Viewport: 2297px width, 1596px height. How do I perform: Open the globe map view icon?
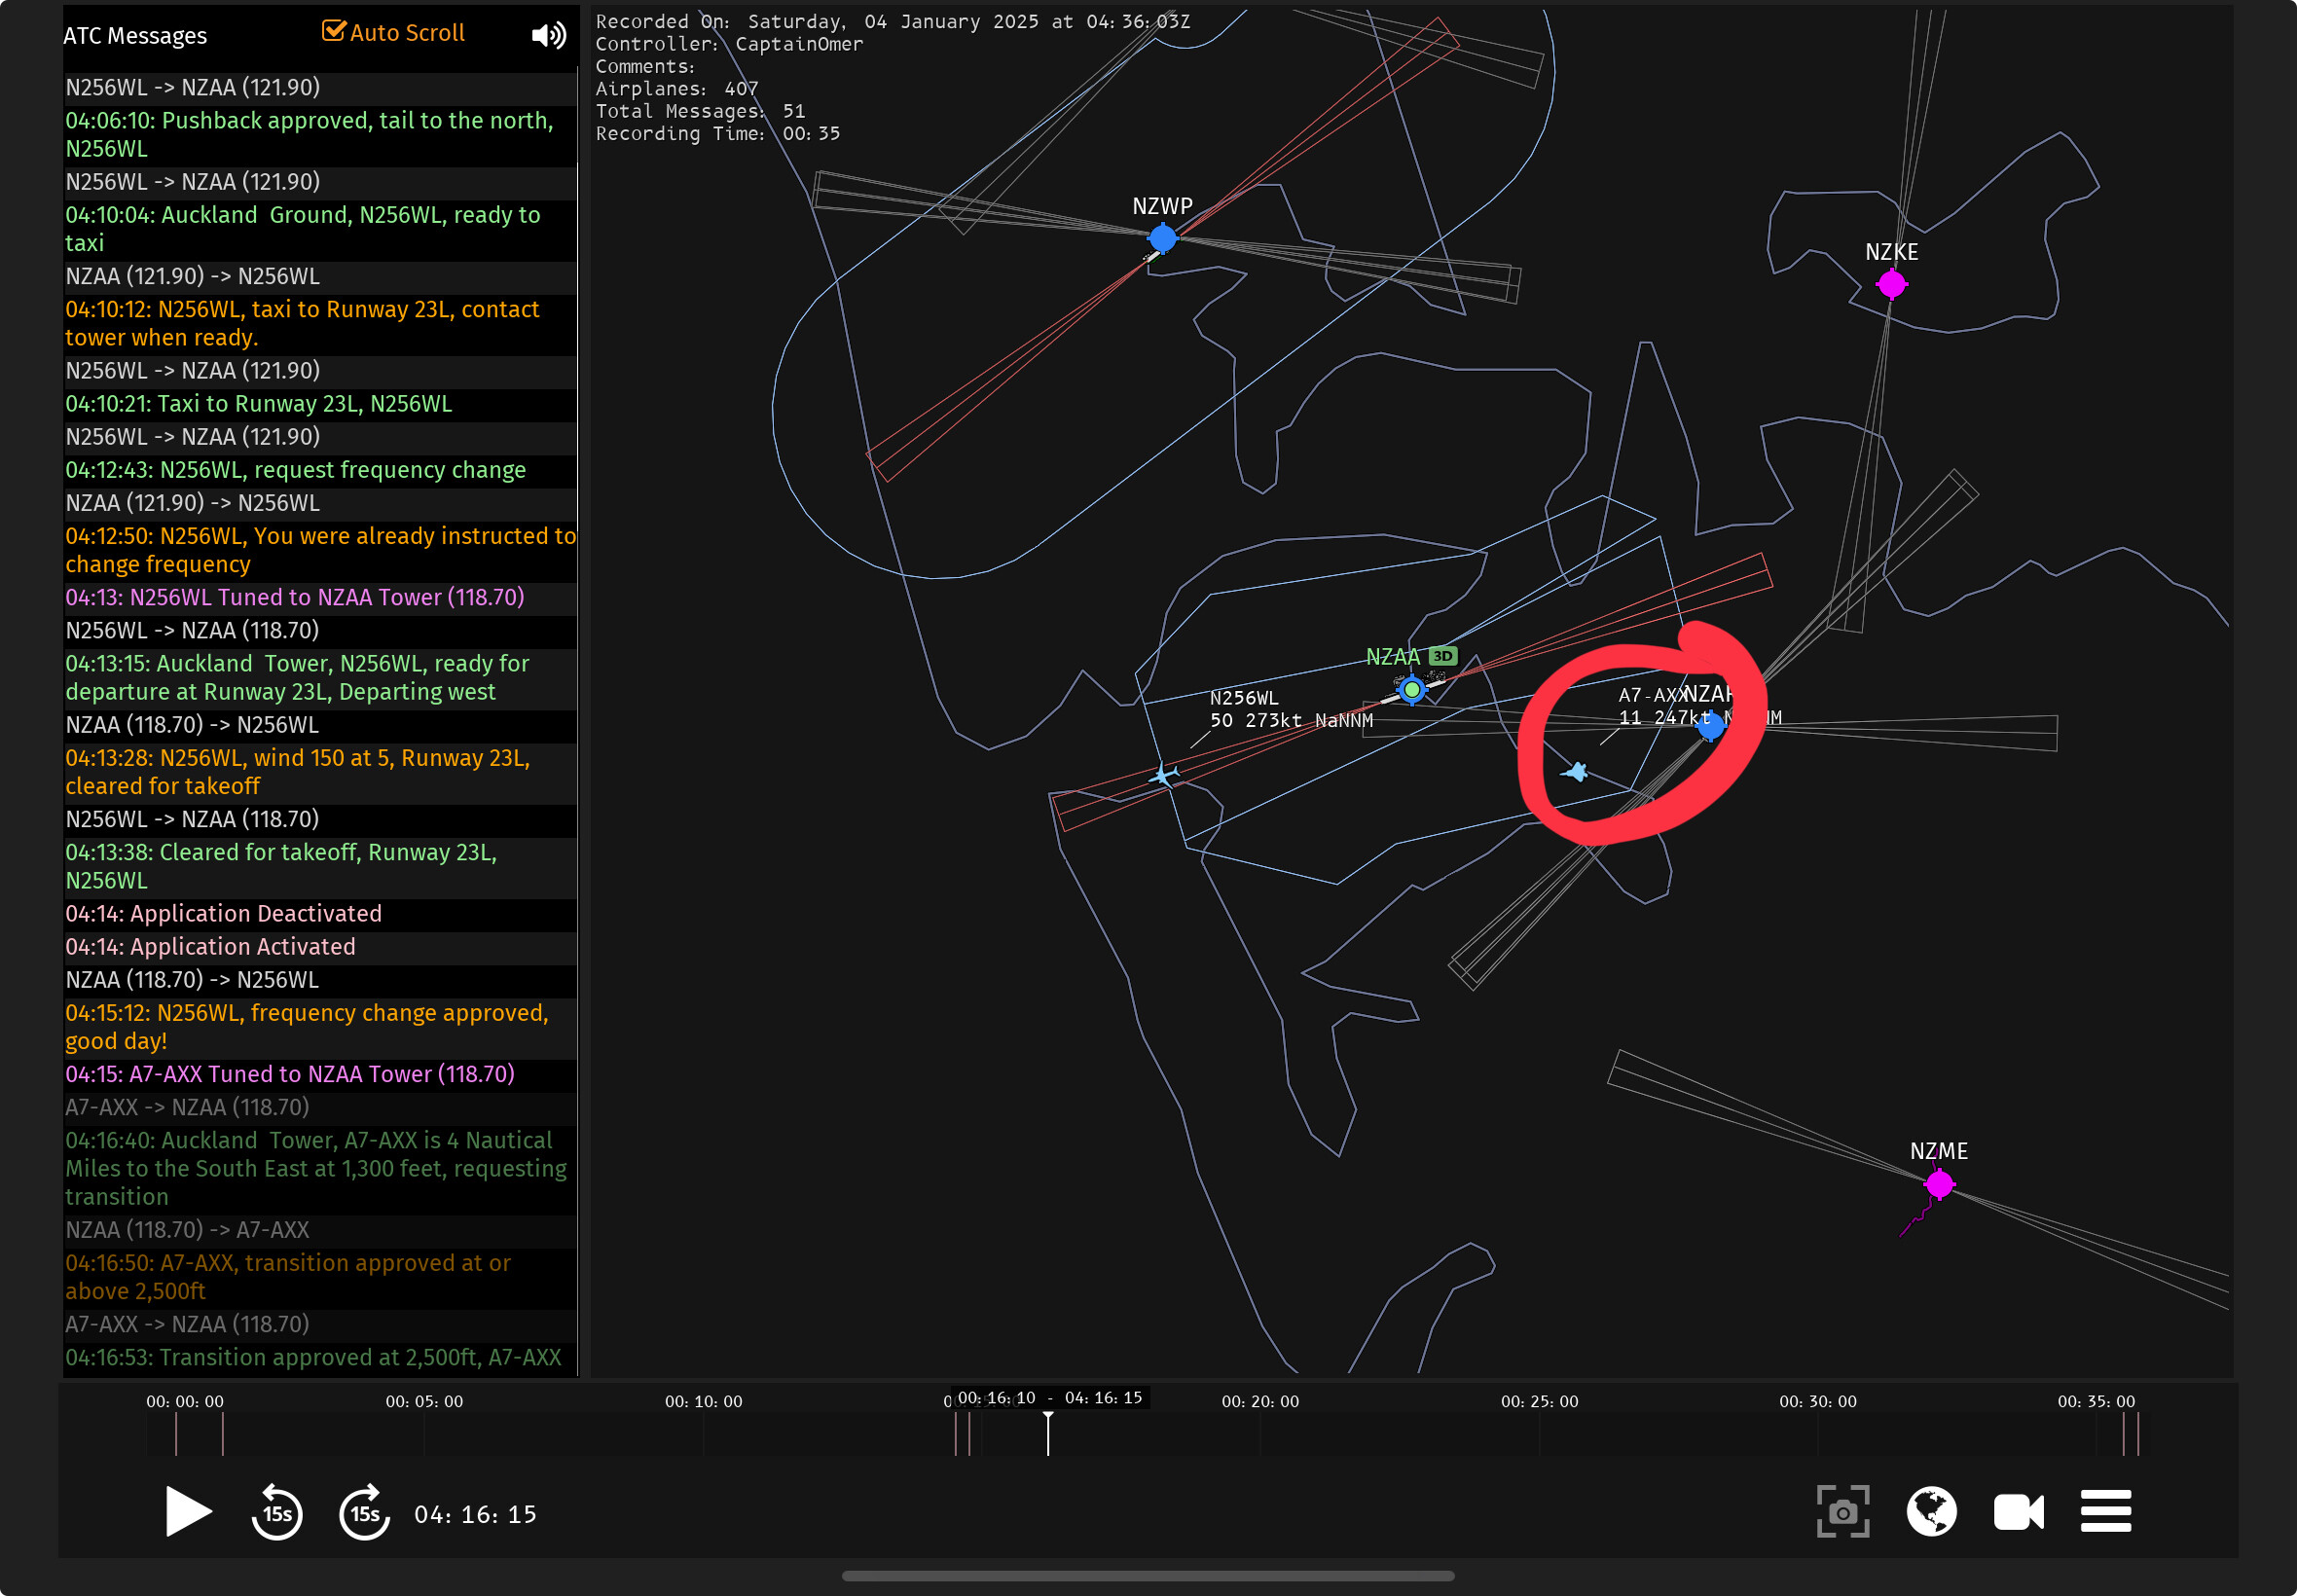(x=1931, y=1511)
